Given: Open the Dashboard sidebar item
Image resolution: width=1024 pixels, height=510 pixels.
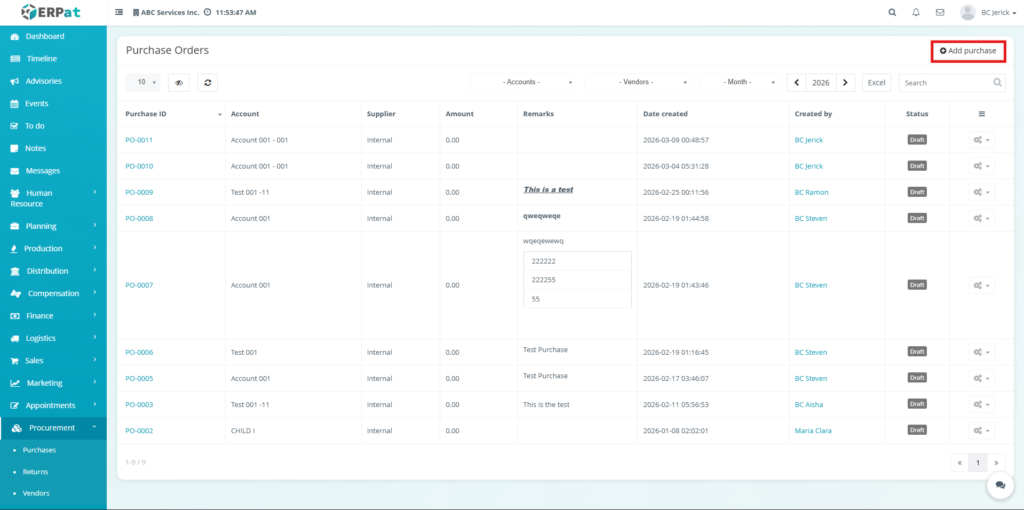Looking at the screenshot, I should click(45, 36).
